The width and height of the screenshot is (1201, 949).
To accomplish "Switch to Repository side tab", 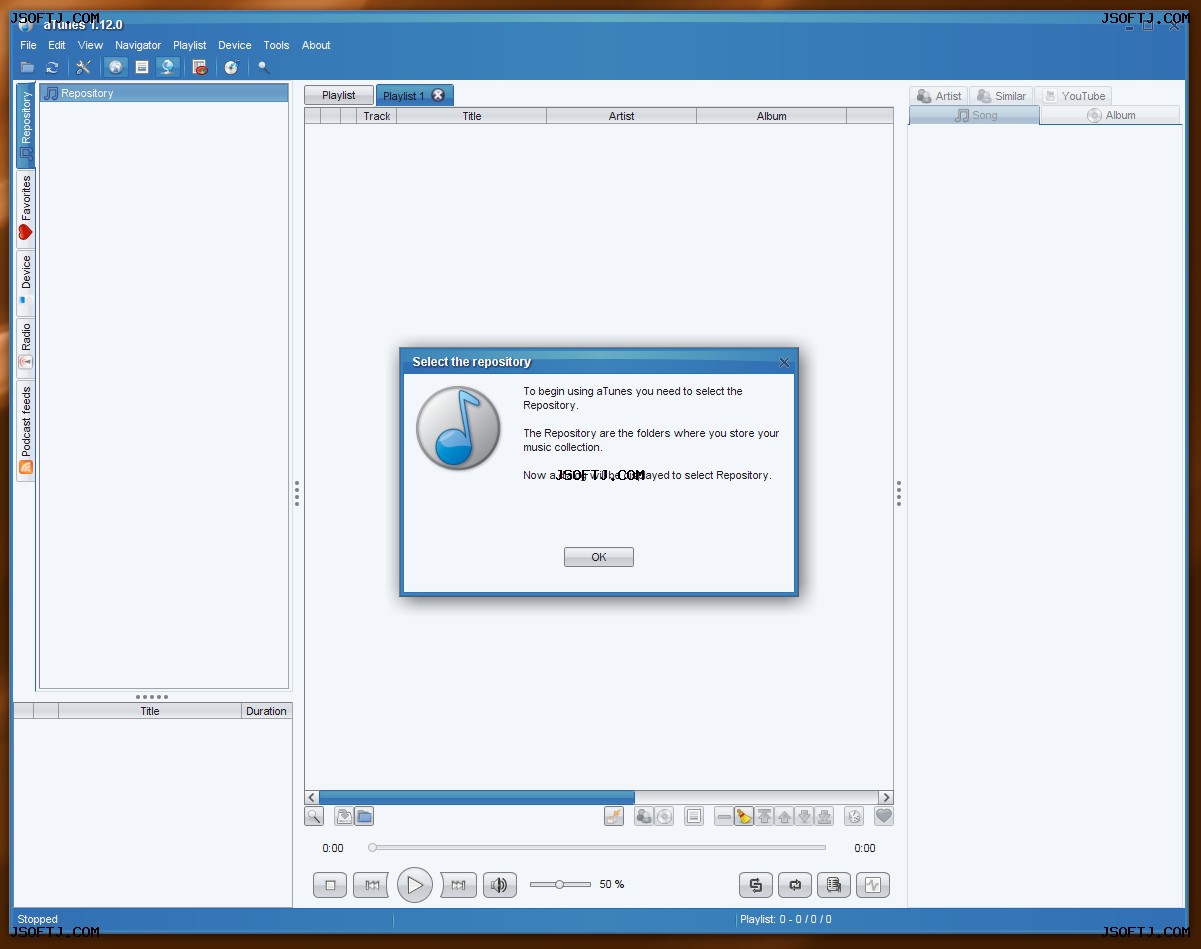I will coord(26,125).
